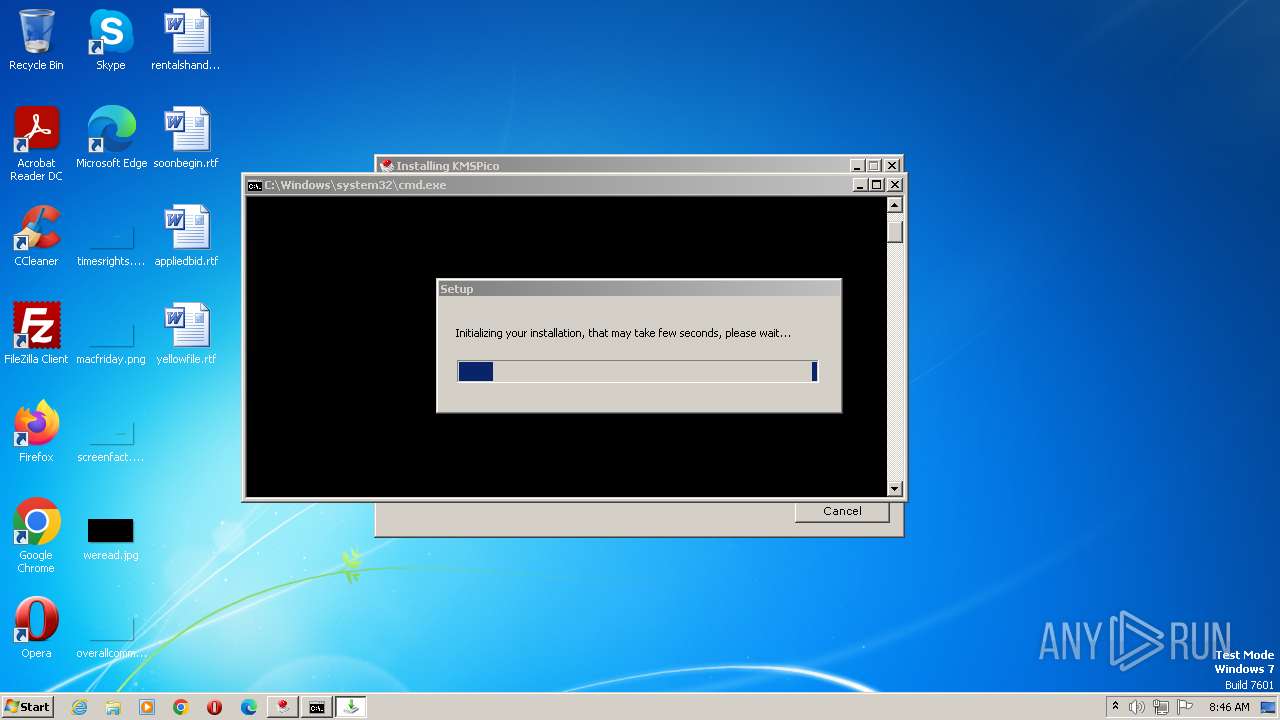1280x720 pixels.
Task: Select the rentalshand... Word document icon
Action: [x=186, y=40]
